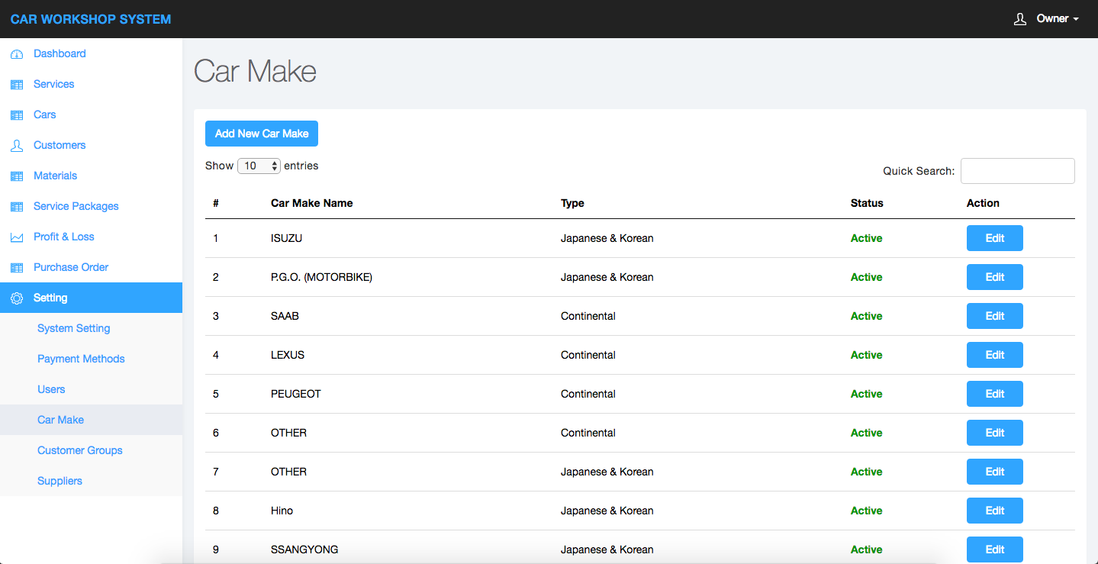The height and width of the screenshot is (564, 1098).
Task: Click the Car Workshop System title link
Action: [x=91, y=19]
